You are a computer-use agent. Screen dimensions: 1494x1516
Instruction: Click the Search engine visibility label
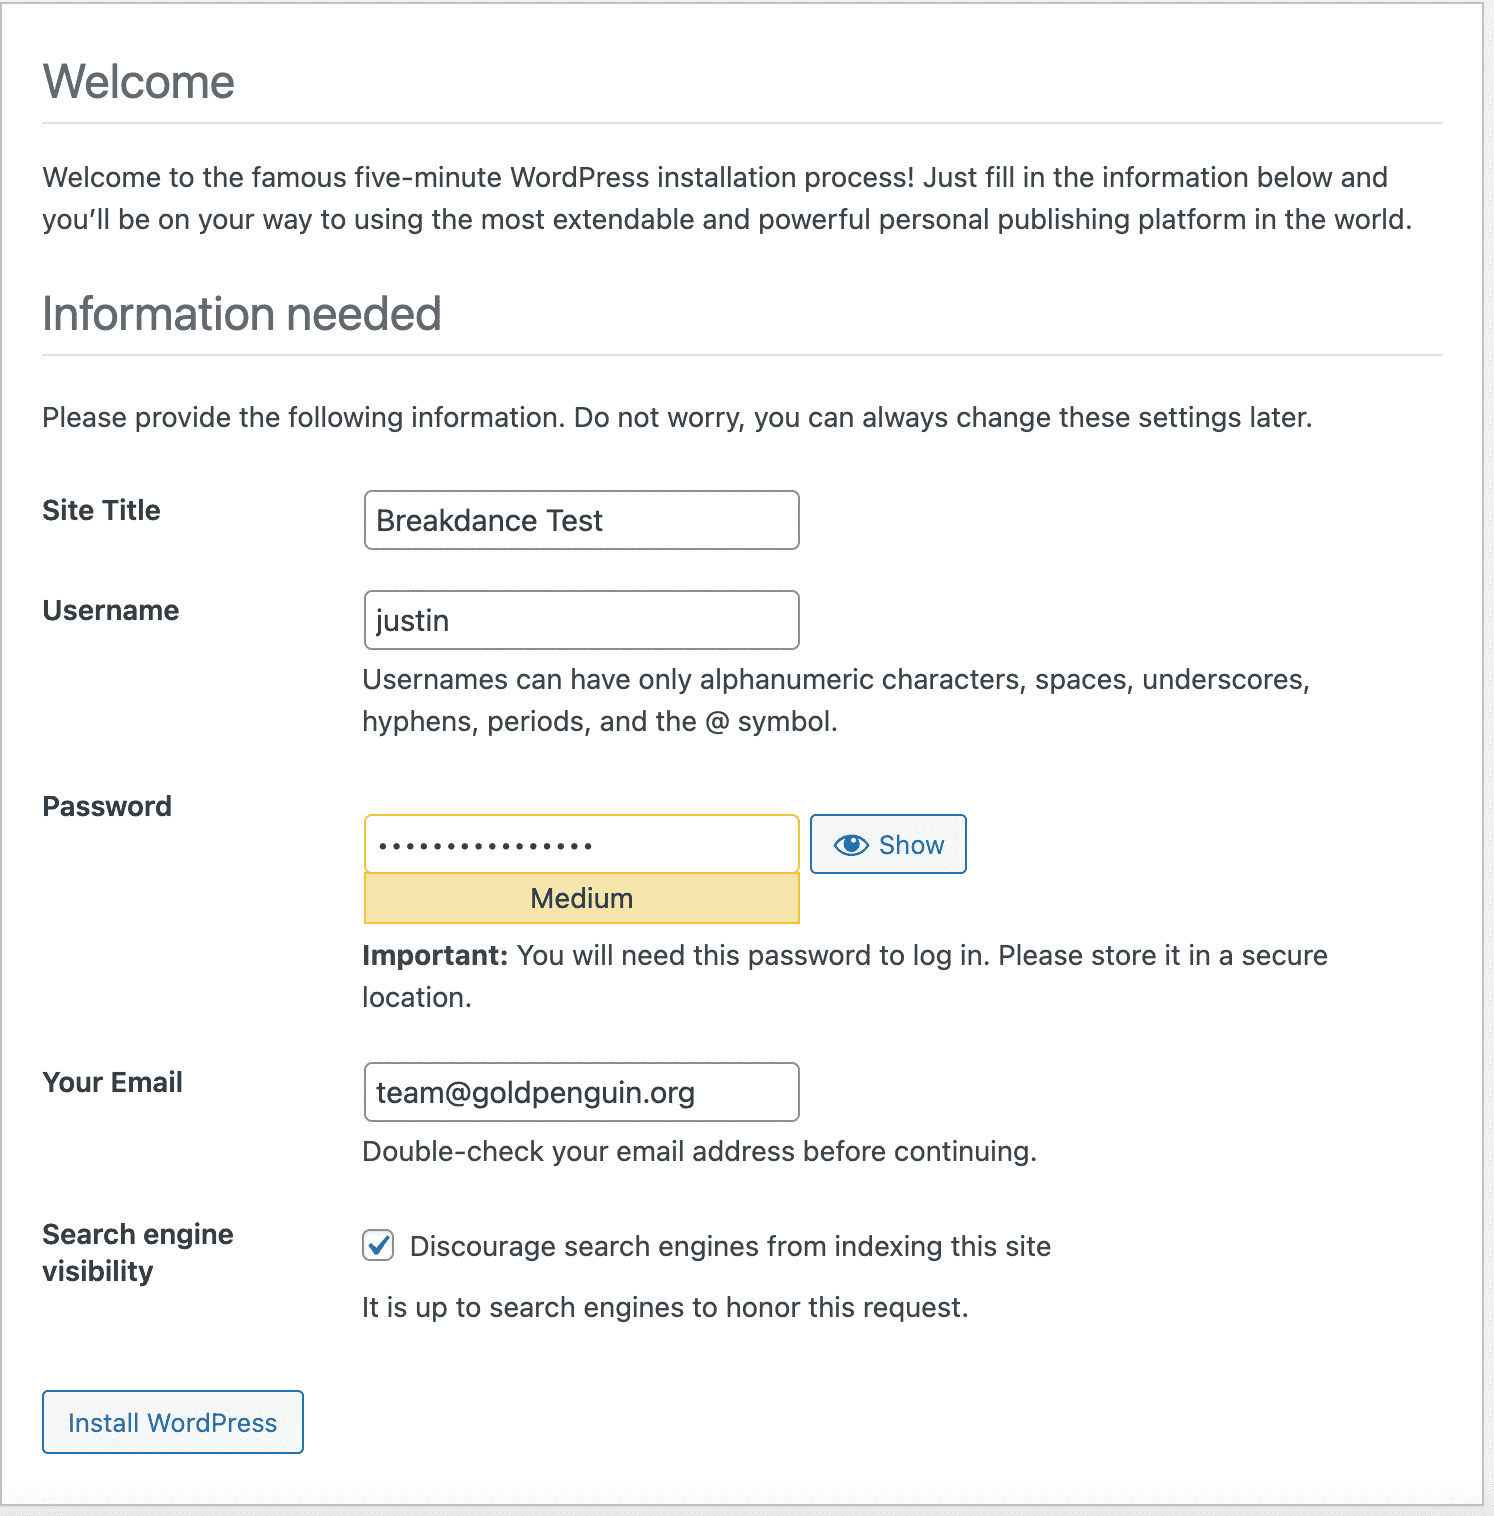point(137,1252)
